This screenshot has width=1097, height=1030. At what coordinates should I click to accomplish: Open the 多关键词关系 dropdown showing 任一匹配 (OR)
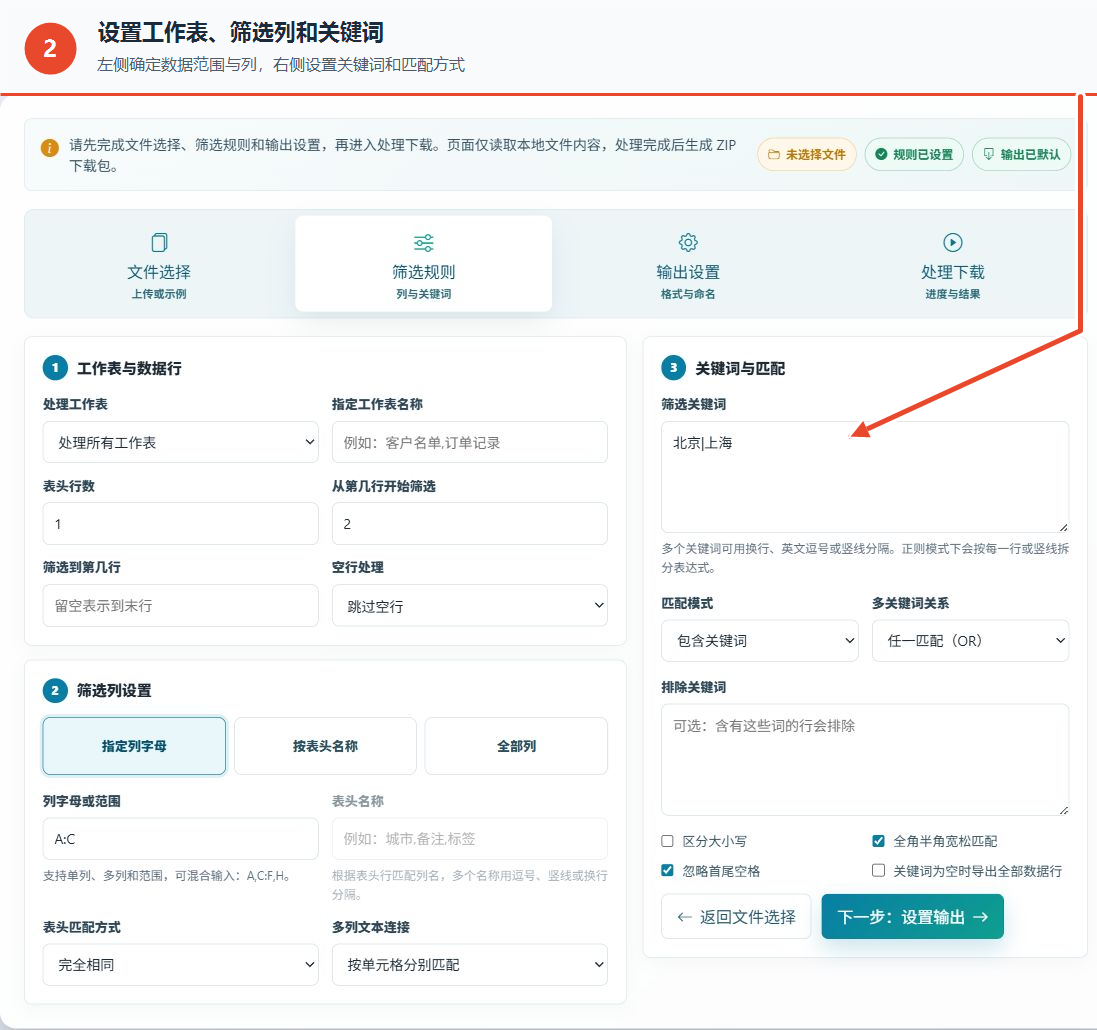coord(970,640)
